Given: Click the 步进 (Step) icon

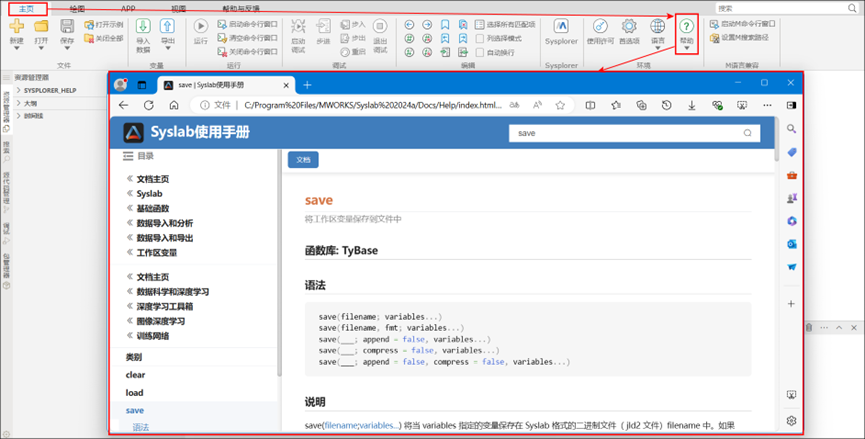Looking at the screenshot, I should [x=323, y=26].
